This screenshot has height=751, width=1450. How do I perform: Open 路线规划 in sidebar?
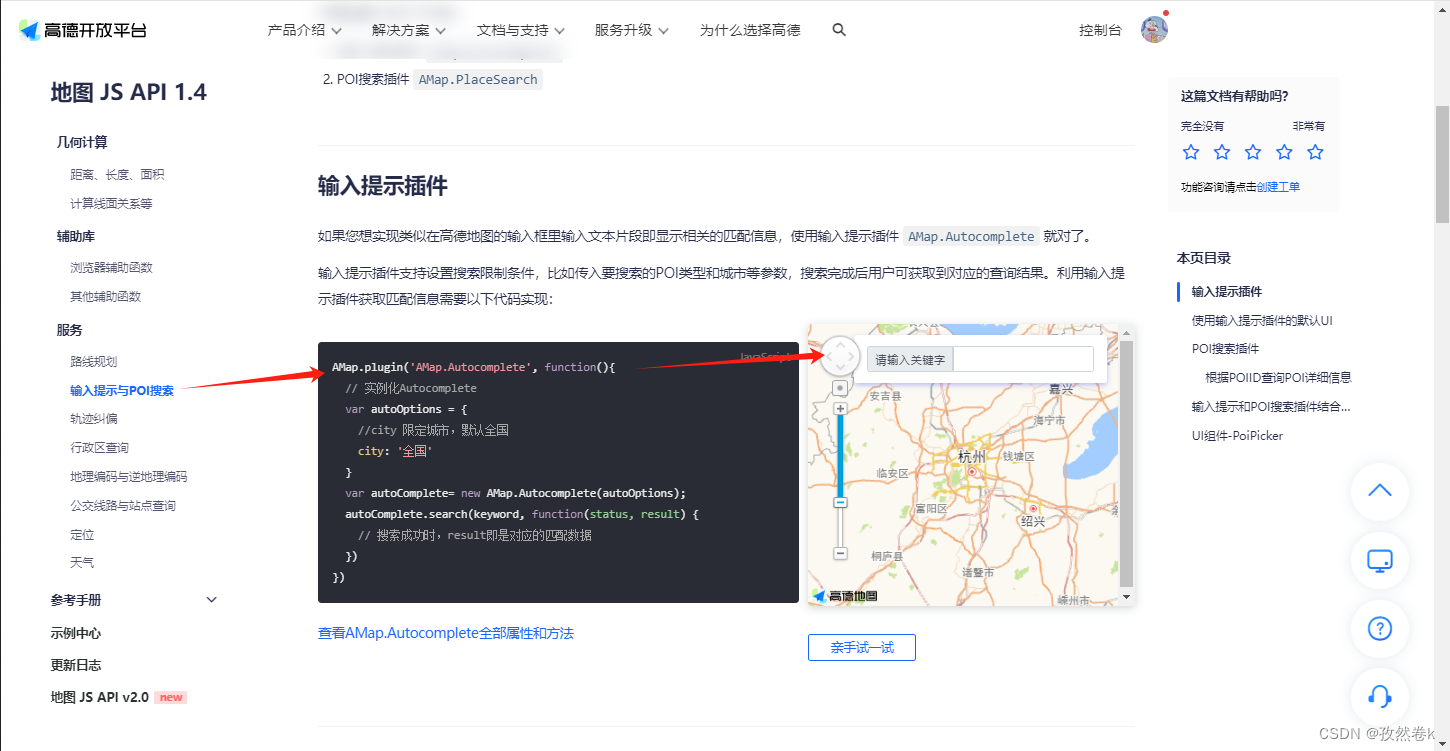click(x=93, y=361)
